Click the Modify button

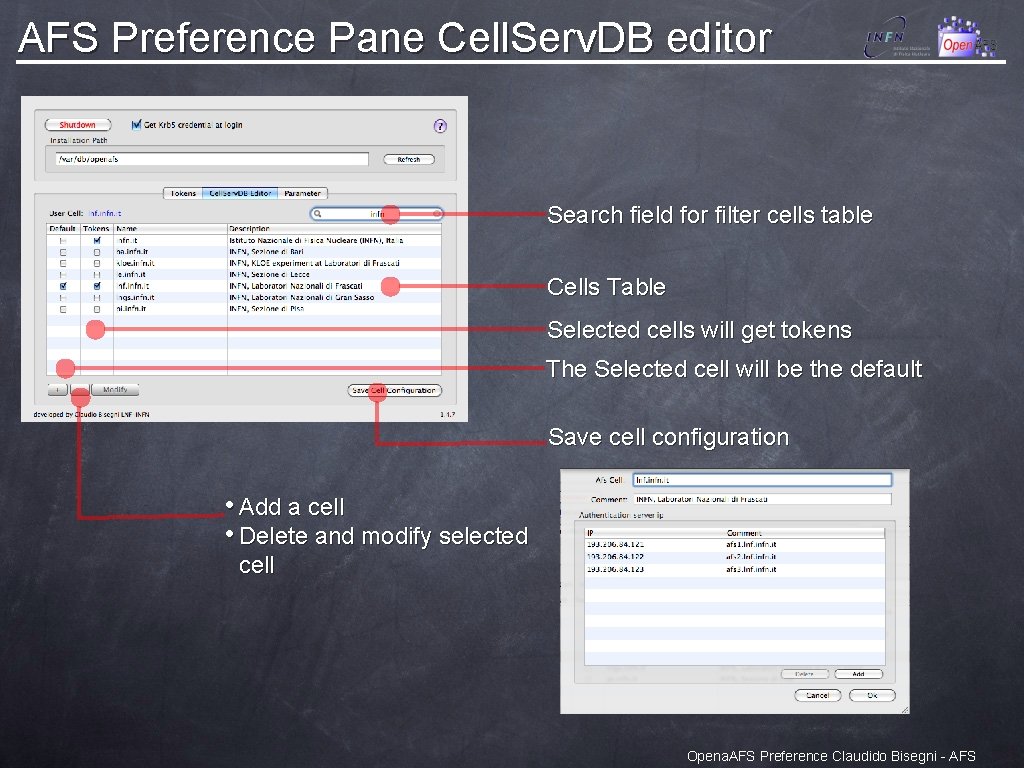click(115, 390)
